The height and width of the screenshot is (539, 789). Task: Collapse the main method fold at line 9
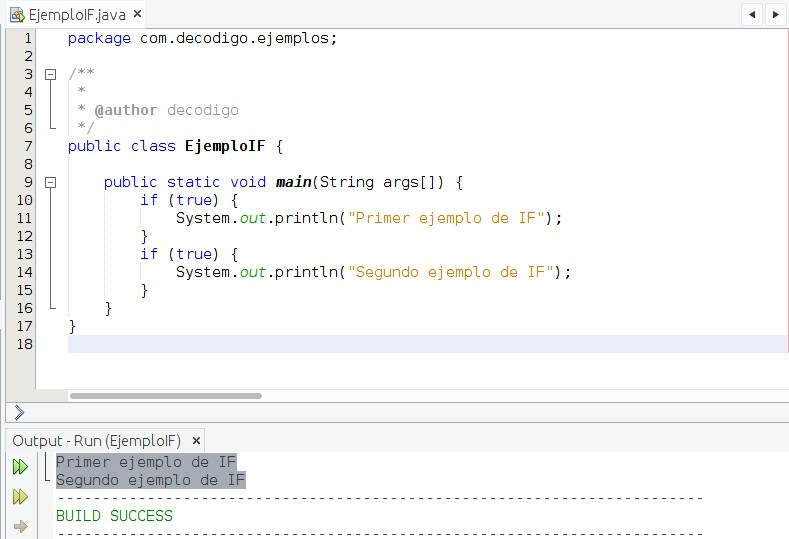click(50, 182)
